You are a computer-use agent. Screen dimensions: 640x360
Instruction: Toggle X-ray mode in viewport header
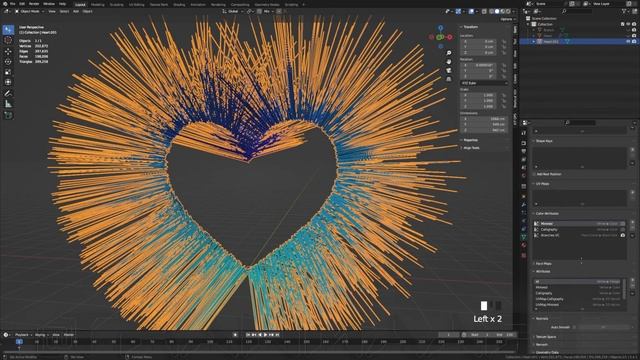click(x=484, y=11)
